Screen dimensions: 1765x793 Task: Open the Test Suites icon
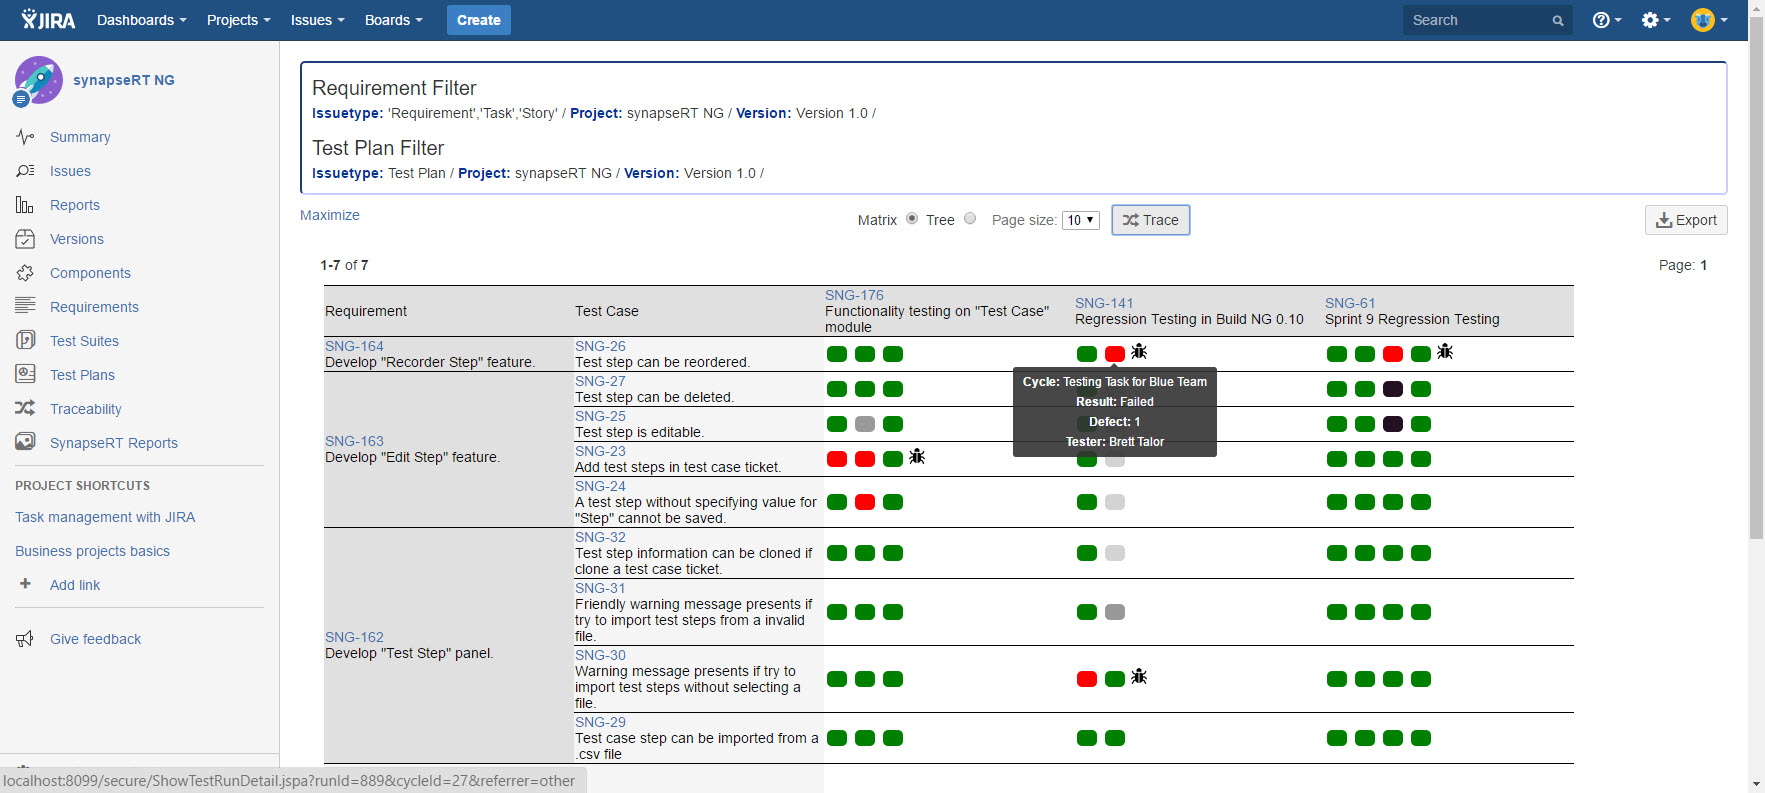pyautogui.click(x=25, y=341)
